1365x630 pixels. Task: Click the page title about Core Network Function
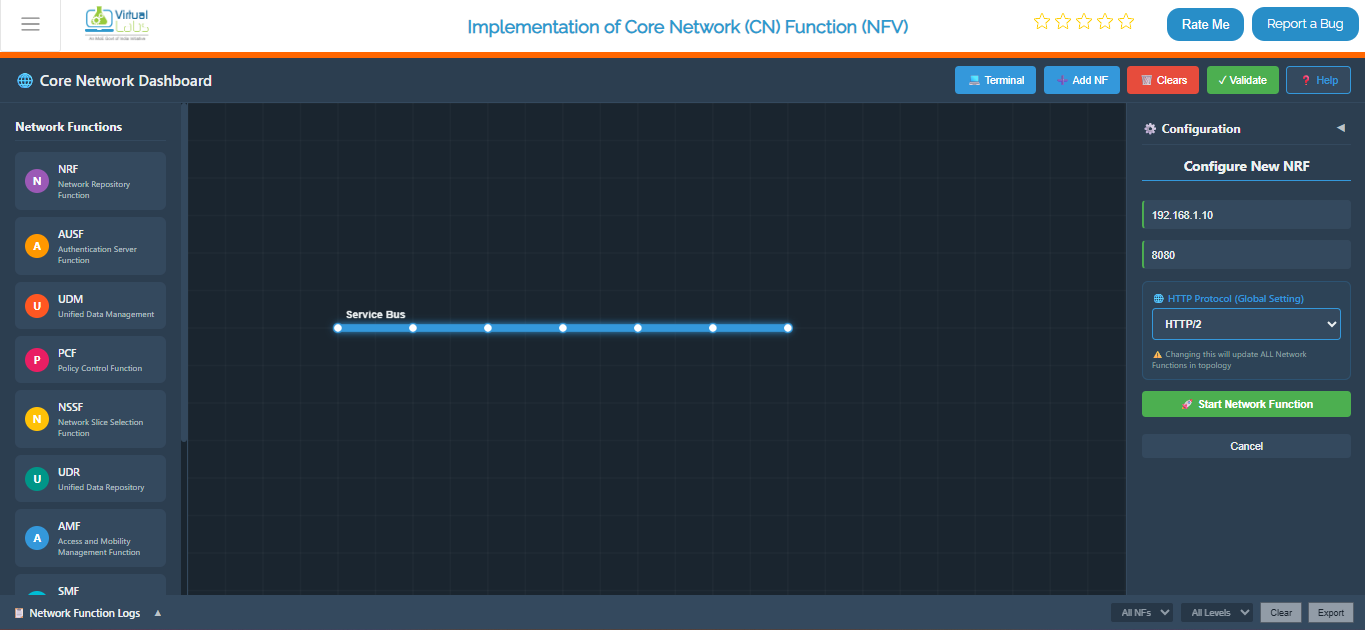[688, 26]
